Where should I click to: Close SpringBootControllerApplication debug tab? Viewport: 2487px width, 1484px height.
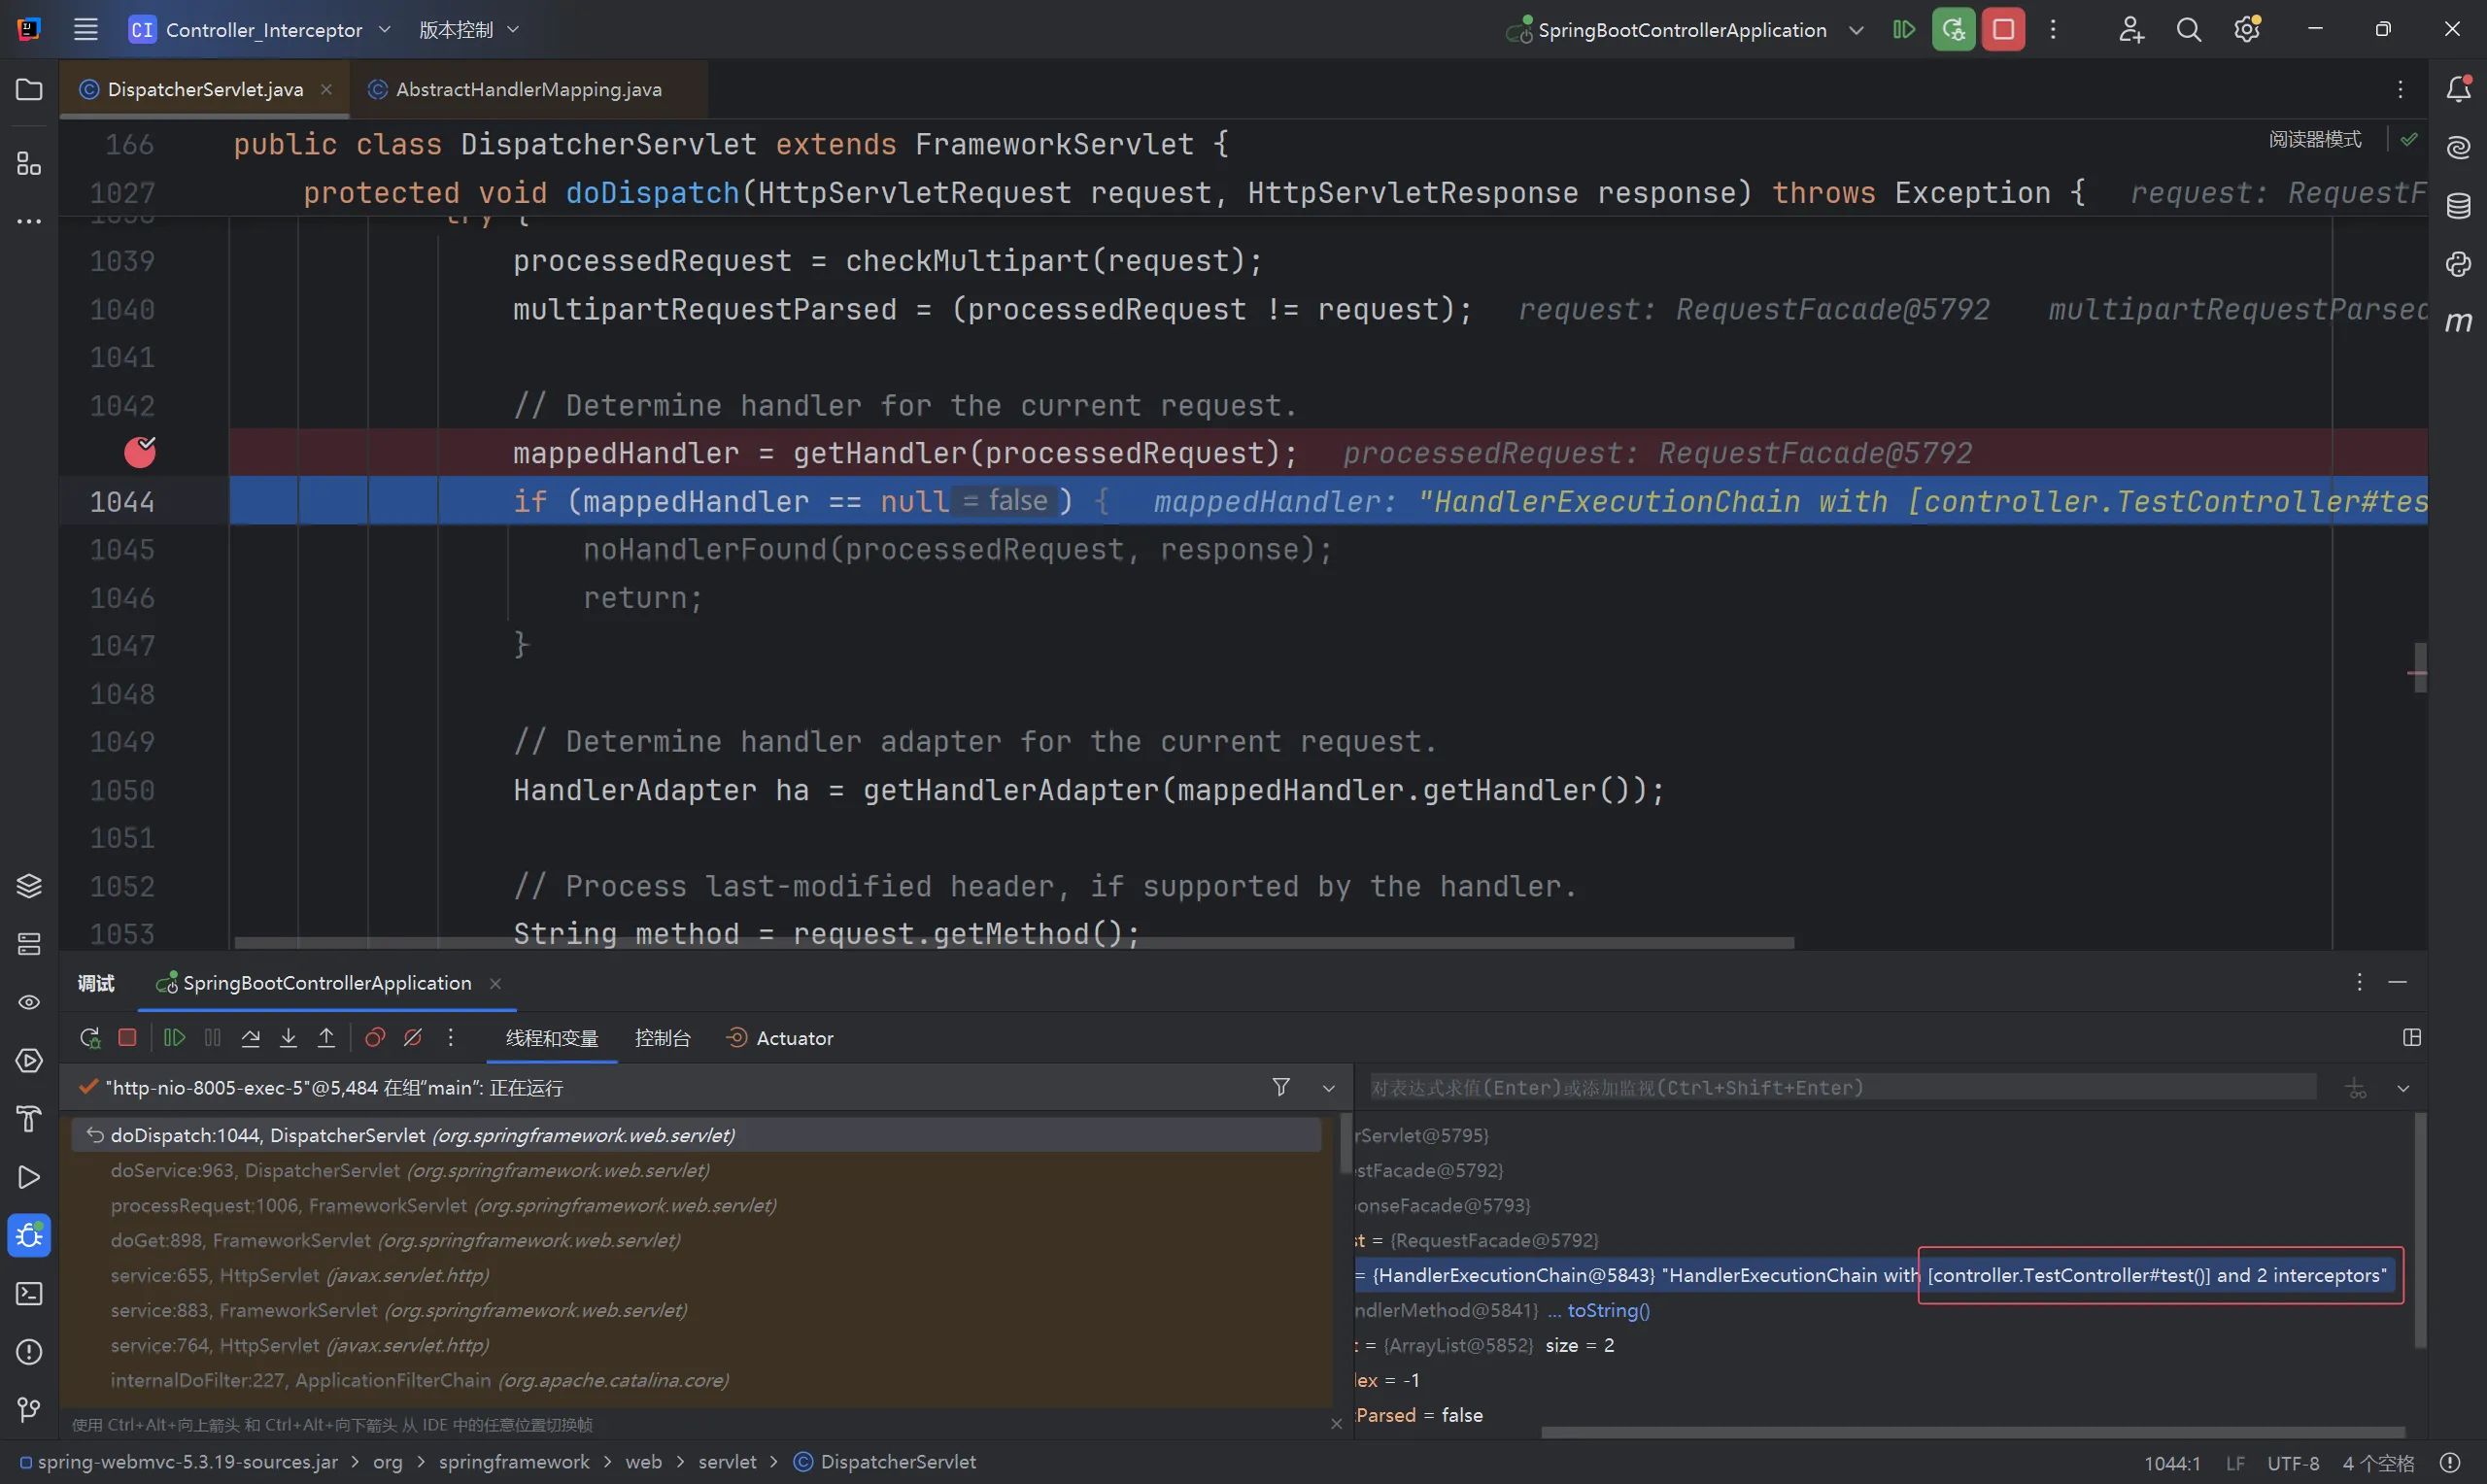495,984
